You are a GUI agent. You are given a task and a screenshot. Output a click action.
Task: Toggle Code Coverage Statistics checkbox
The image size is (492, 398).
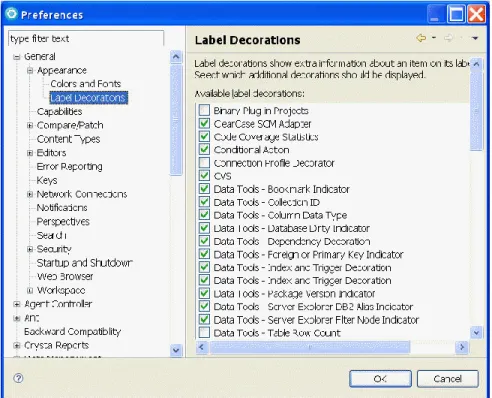tap(204, 136)
